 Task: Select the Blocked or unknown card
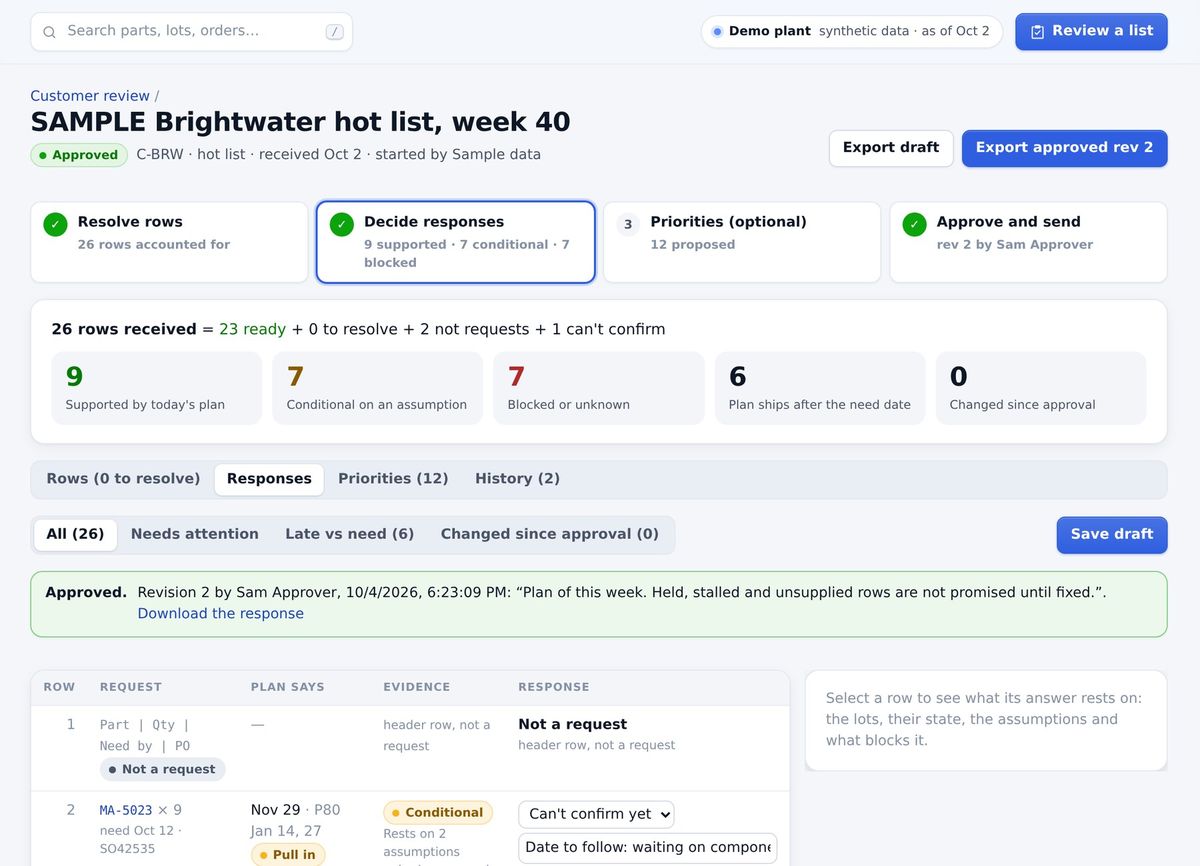(x=599, y=388)
